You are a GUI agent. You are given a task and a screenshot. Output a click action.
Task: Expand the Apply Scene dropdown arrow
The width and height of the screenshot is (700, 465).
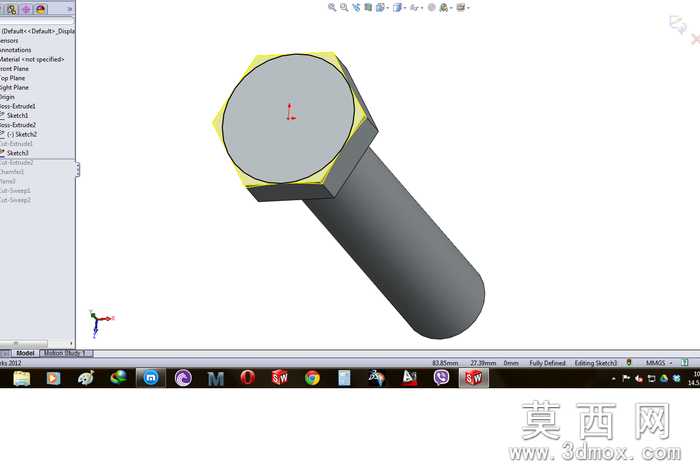tap(451, 8)
